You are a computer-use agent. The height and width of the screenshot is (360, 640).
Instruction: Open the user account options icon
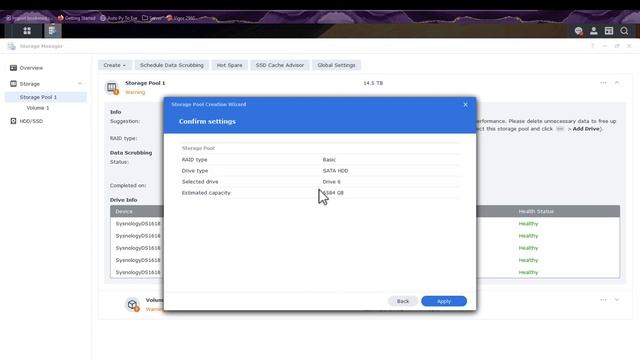click(x=593, y=31)
